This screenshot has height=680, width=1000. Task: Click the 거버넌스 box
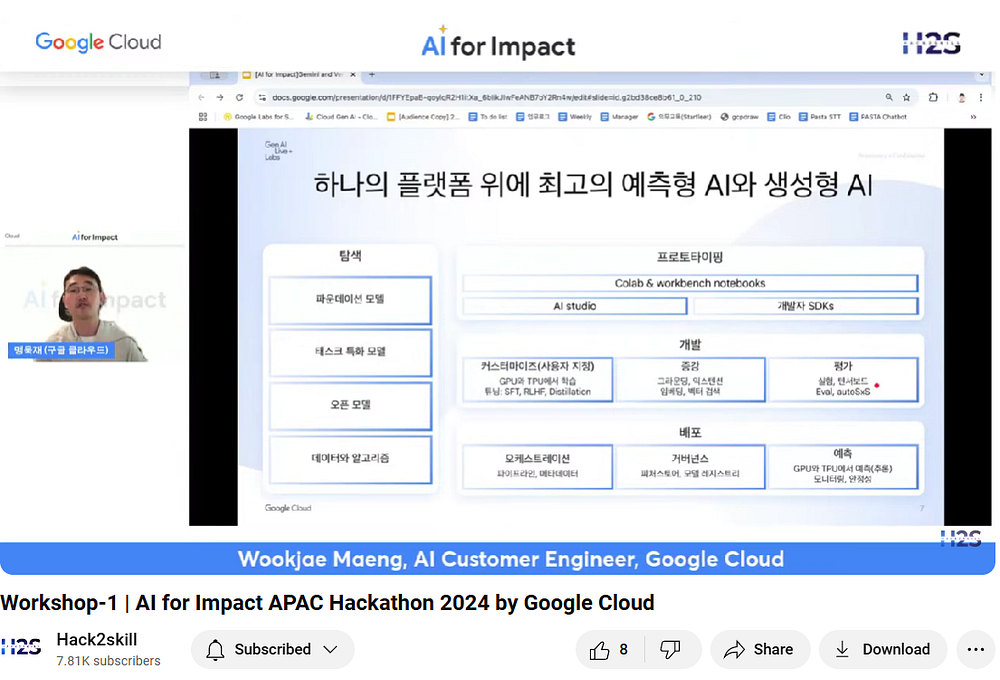(690, 466)
